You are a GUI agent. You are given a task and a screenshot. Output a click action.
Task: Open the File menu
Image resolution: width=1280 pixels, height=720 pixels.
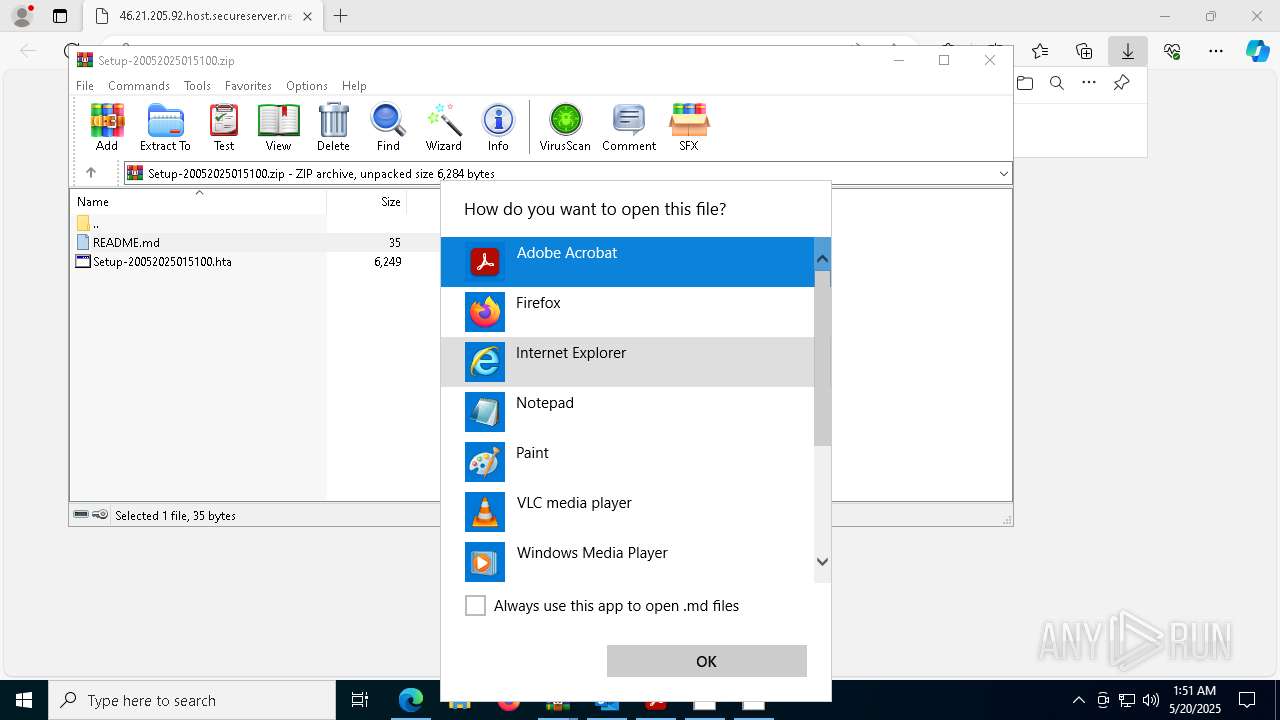tap(85, 86)
